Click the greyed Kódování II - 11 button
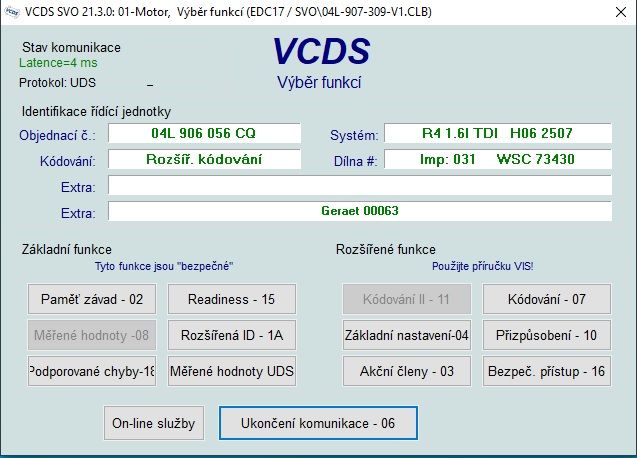The width and height of the screenshot is (637, 458). point(406,300)
